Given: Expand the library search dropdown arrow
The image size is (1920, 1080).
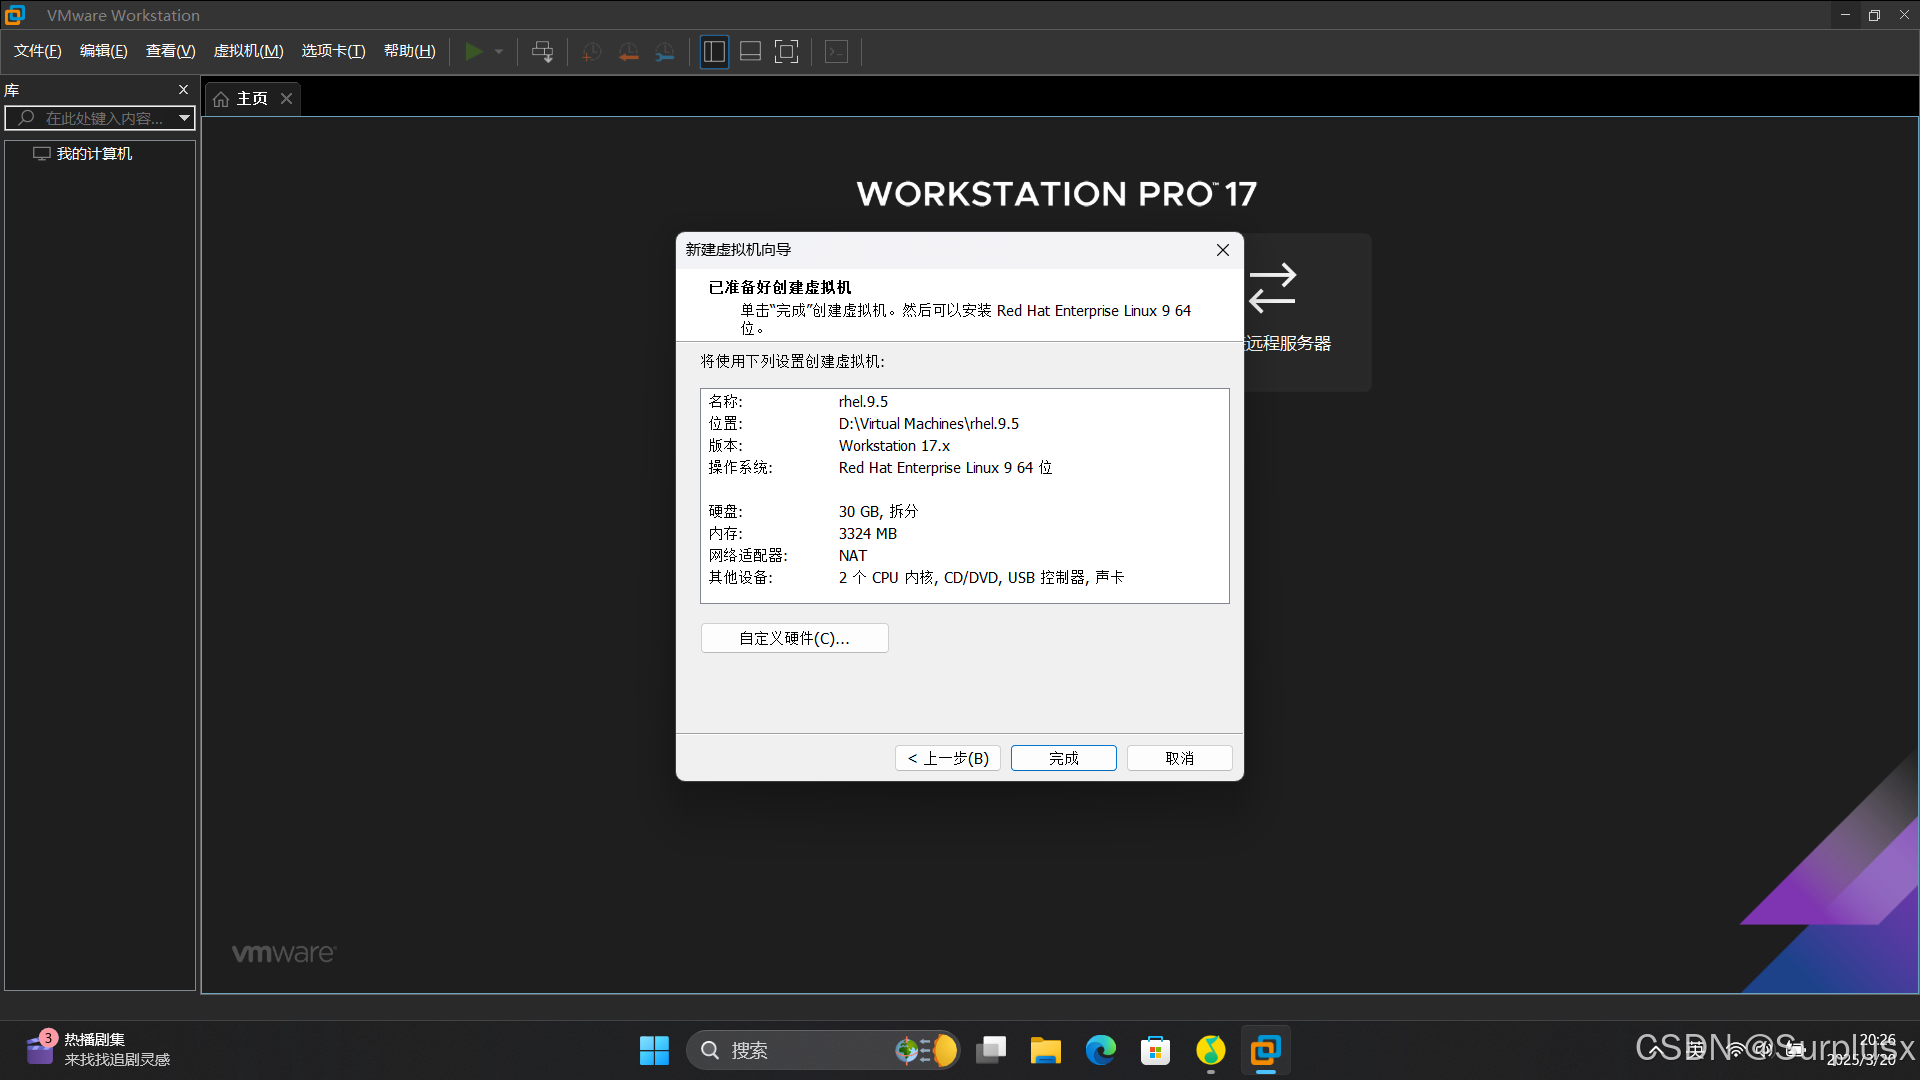Looking at the screenshot, I should 184,118.
